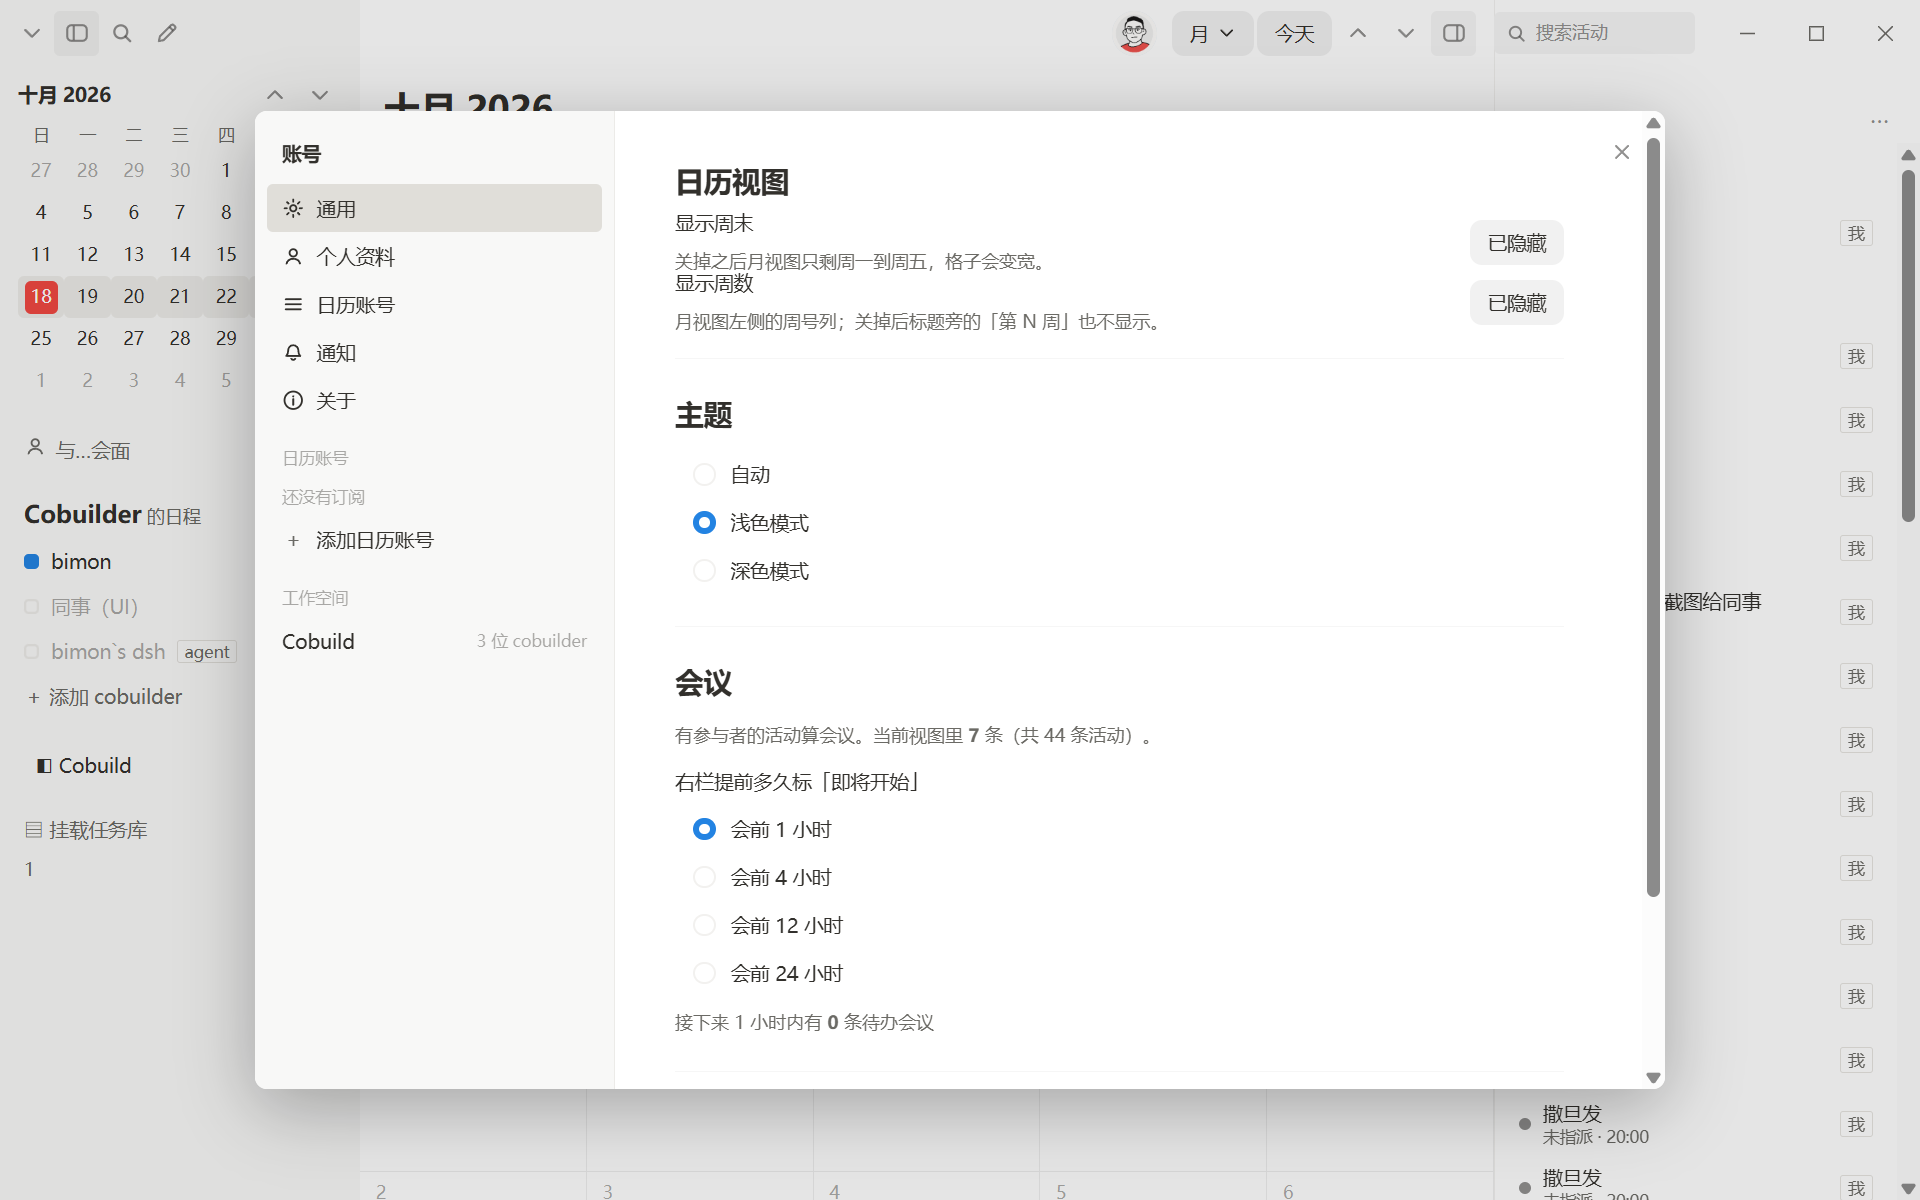Image resolution: width=1920 pixels, height=1200 pixels.
Task: Toggle bimon calendar visibility checkbox
Action: pos(31,562)
